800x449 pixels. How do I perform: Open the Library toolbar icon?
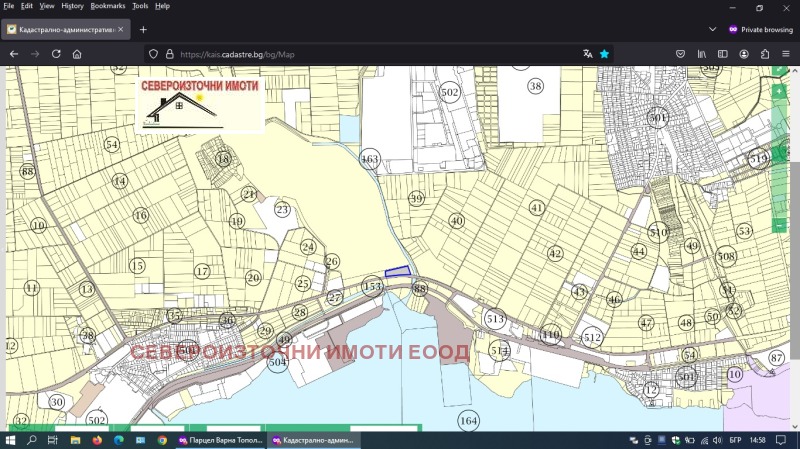coord(702,54)
